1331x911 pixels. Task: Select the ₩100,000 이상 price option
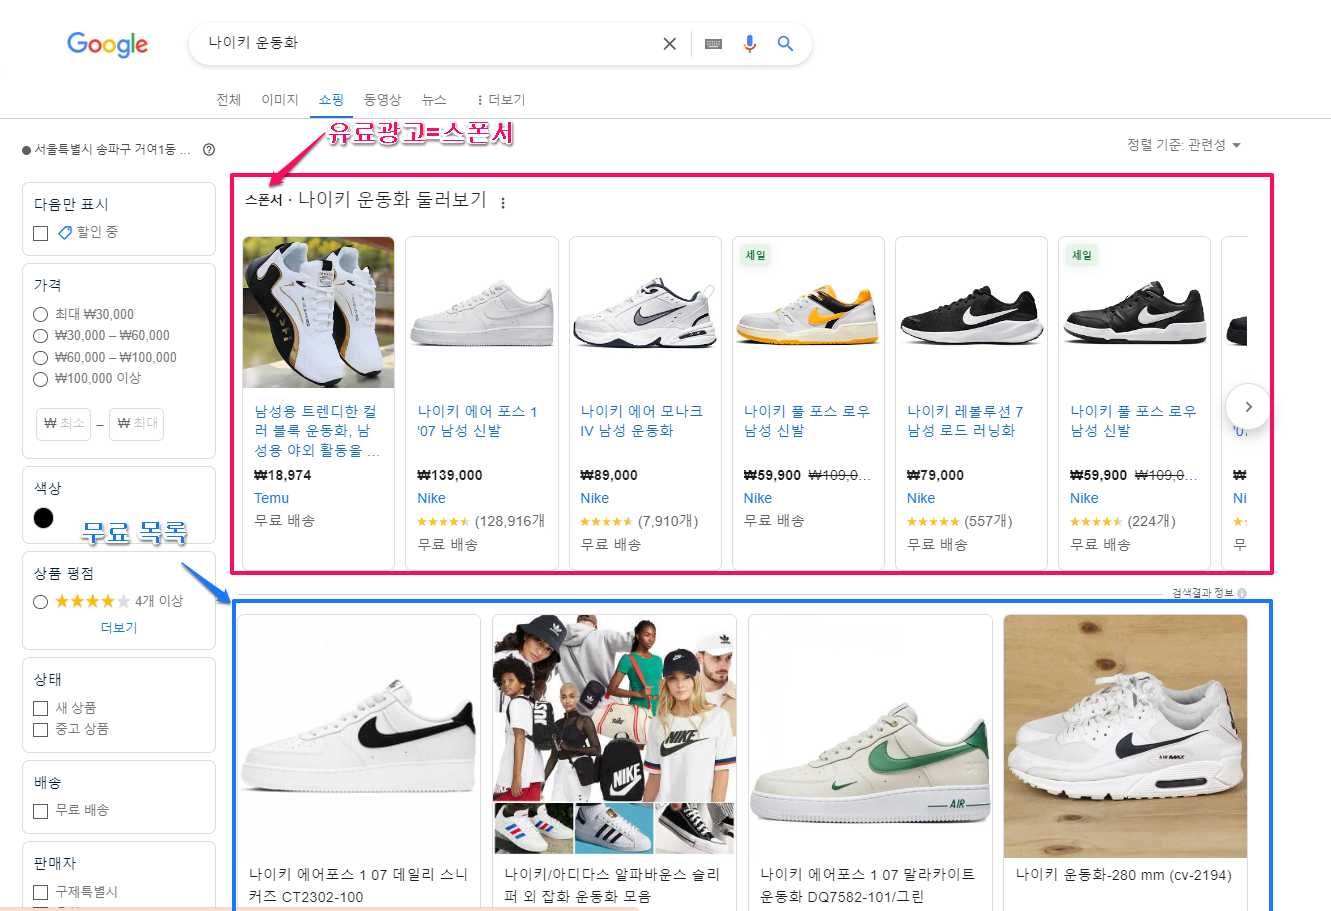[x=41, y=379]
